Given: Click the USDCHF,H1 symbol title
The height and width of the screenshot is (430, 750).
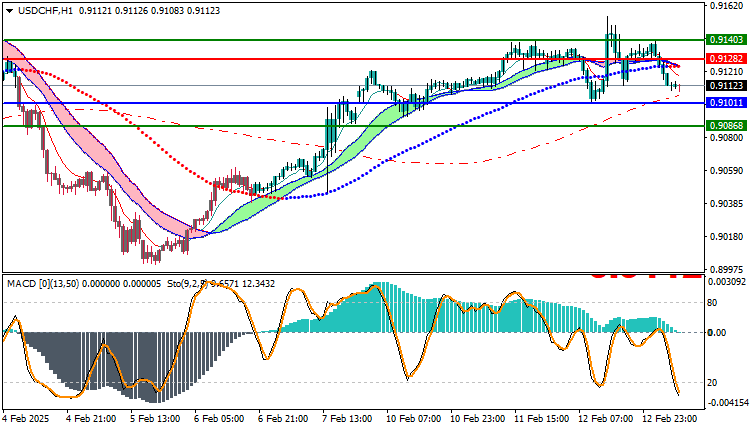Looking at the screenshot, I should click(x=45, y=11).
